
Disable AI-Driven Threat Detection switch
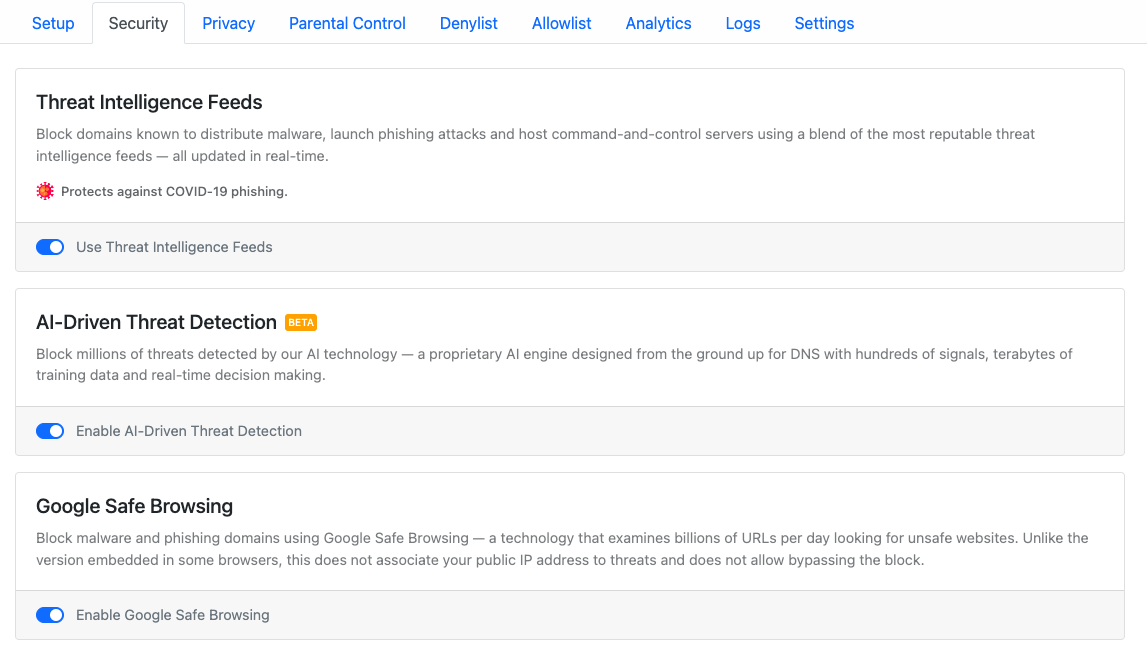(50, 431)
